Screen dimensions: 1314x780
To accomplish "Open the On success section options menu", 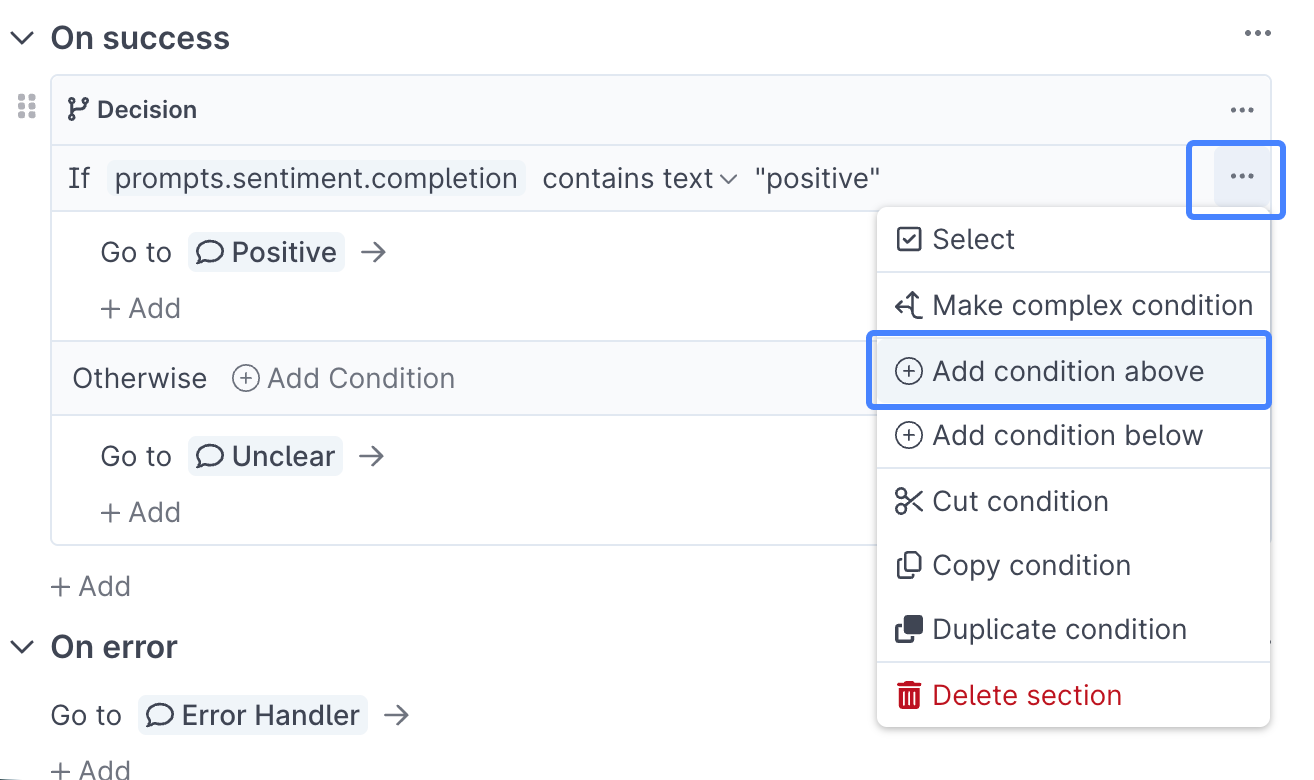I will pyautogui.click(x=1257, y=34).
